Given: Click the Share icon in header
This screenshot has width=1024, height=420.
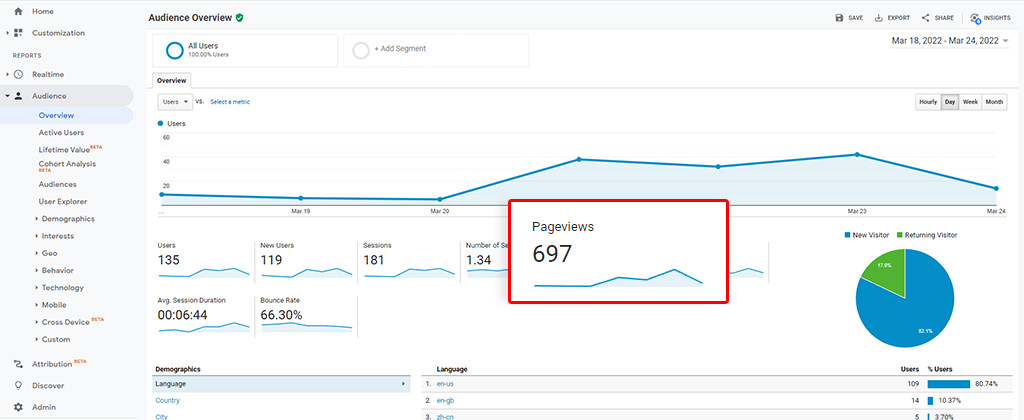Looking at the screenshot, I should click(926, 17).
